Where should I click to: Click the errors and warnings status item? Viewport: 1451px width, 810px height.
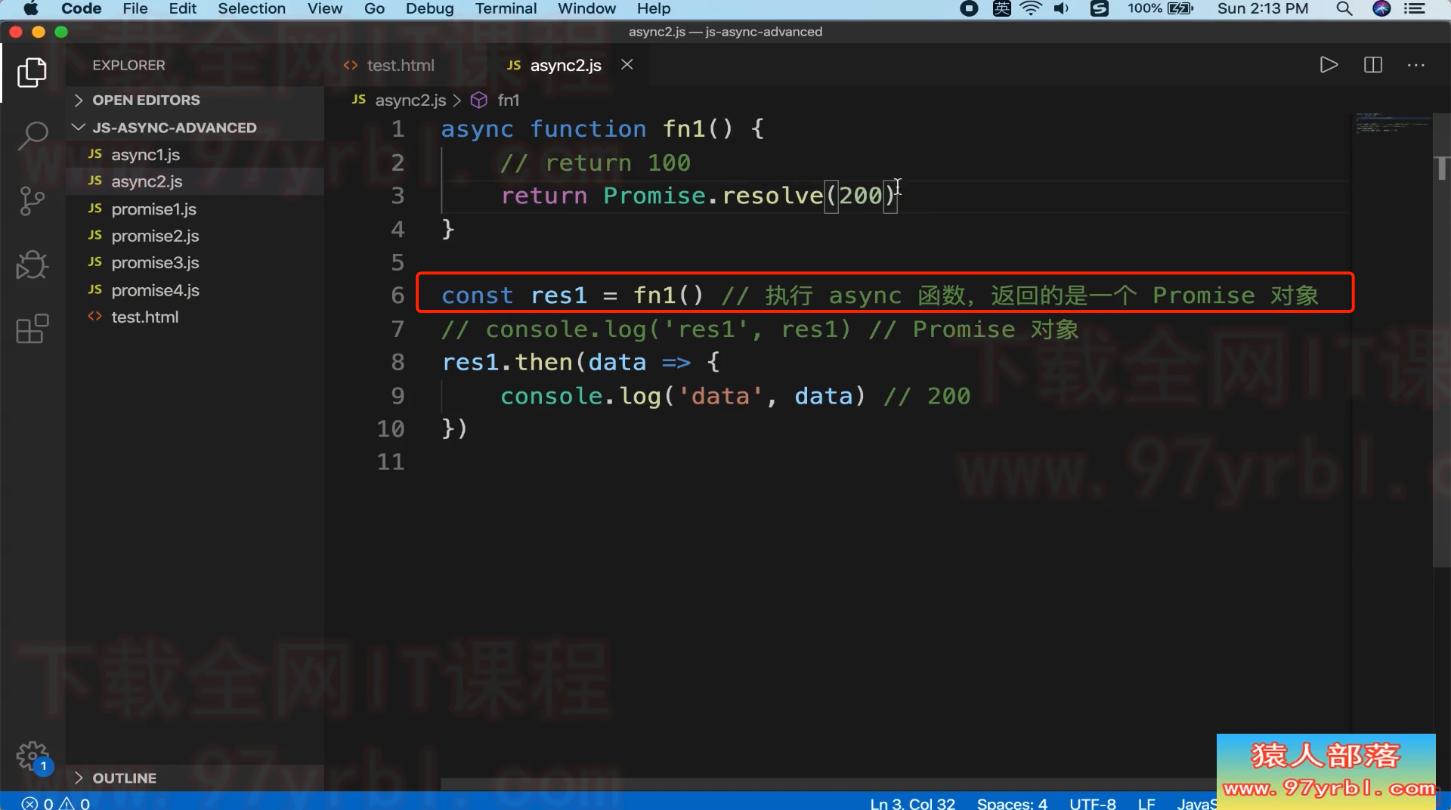(x=56, y=803)
